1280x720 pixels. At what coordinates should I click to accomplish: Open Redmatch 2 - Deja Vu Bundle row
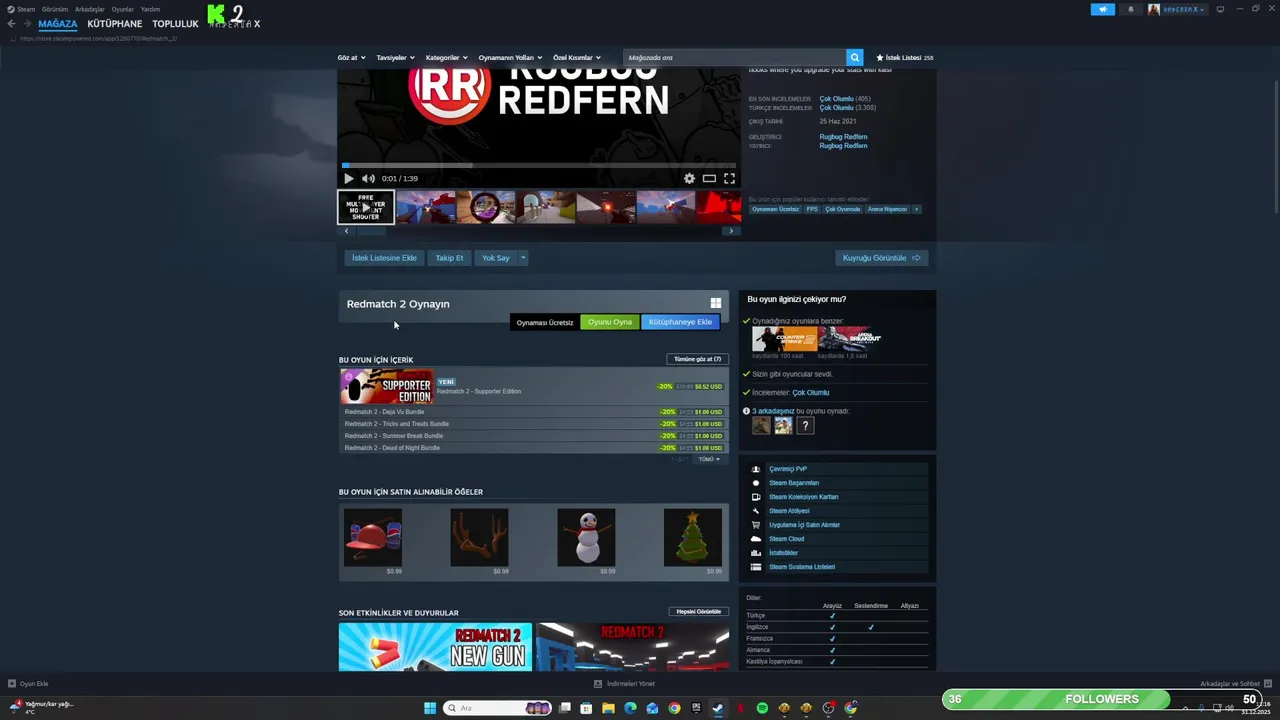point(533,412)
